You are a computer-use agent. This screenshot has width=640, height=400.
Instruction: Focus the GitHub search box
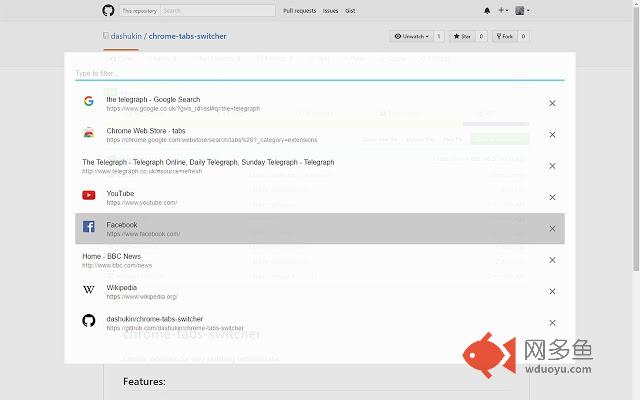click(x=218, y=11)
